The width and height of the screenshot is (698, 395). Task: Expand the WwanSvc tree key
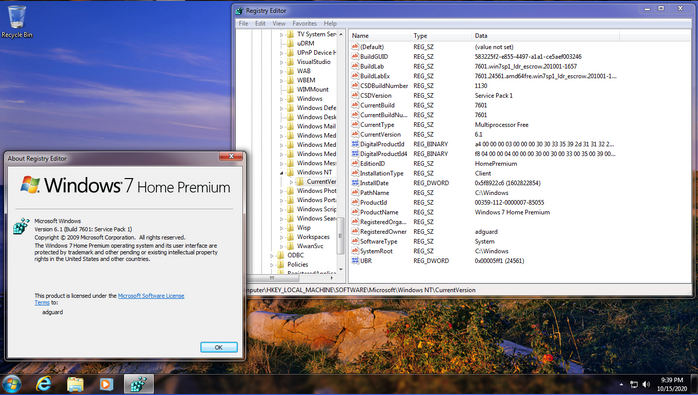point(281,246)
